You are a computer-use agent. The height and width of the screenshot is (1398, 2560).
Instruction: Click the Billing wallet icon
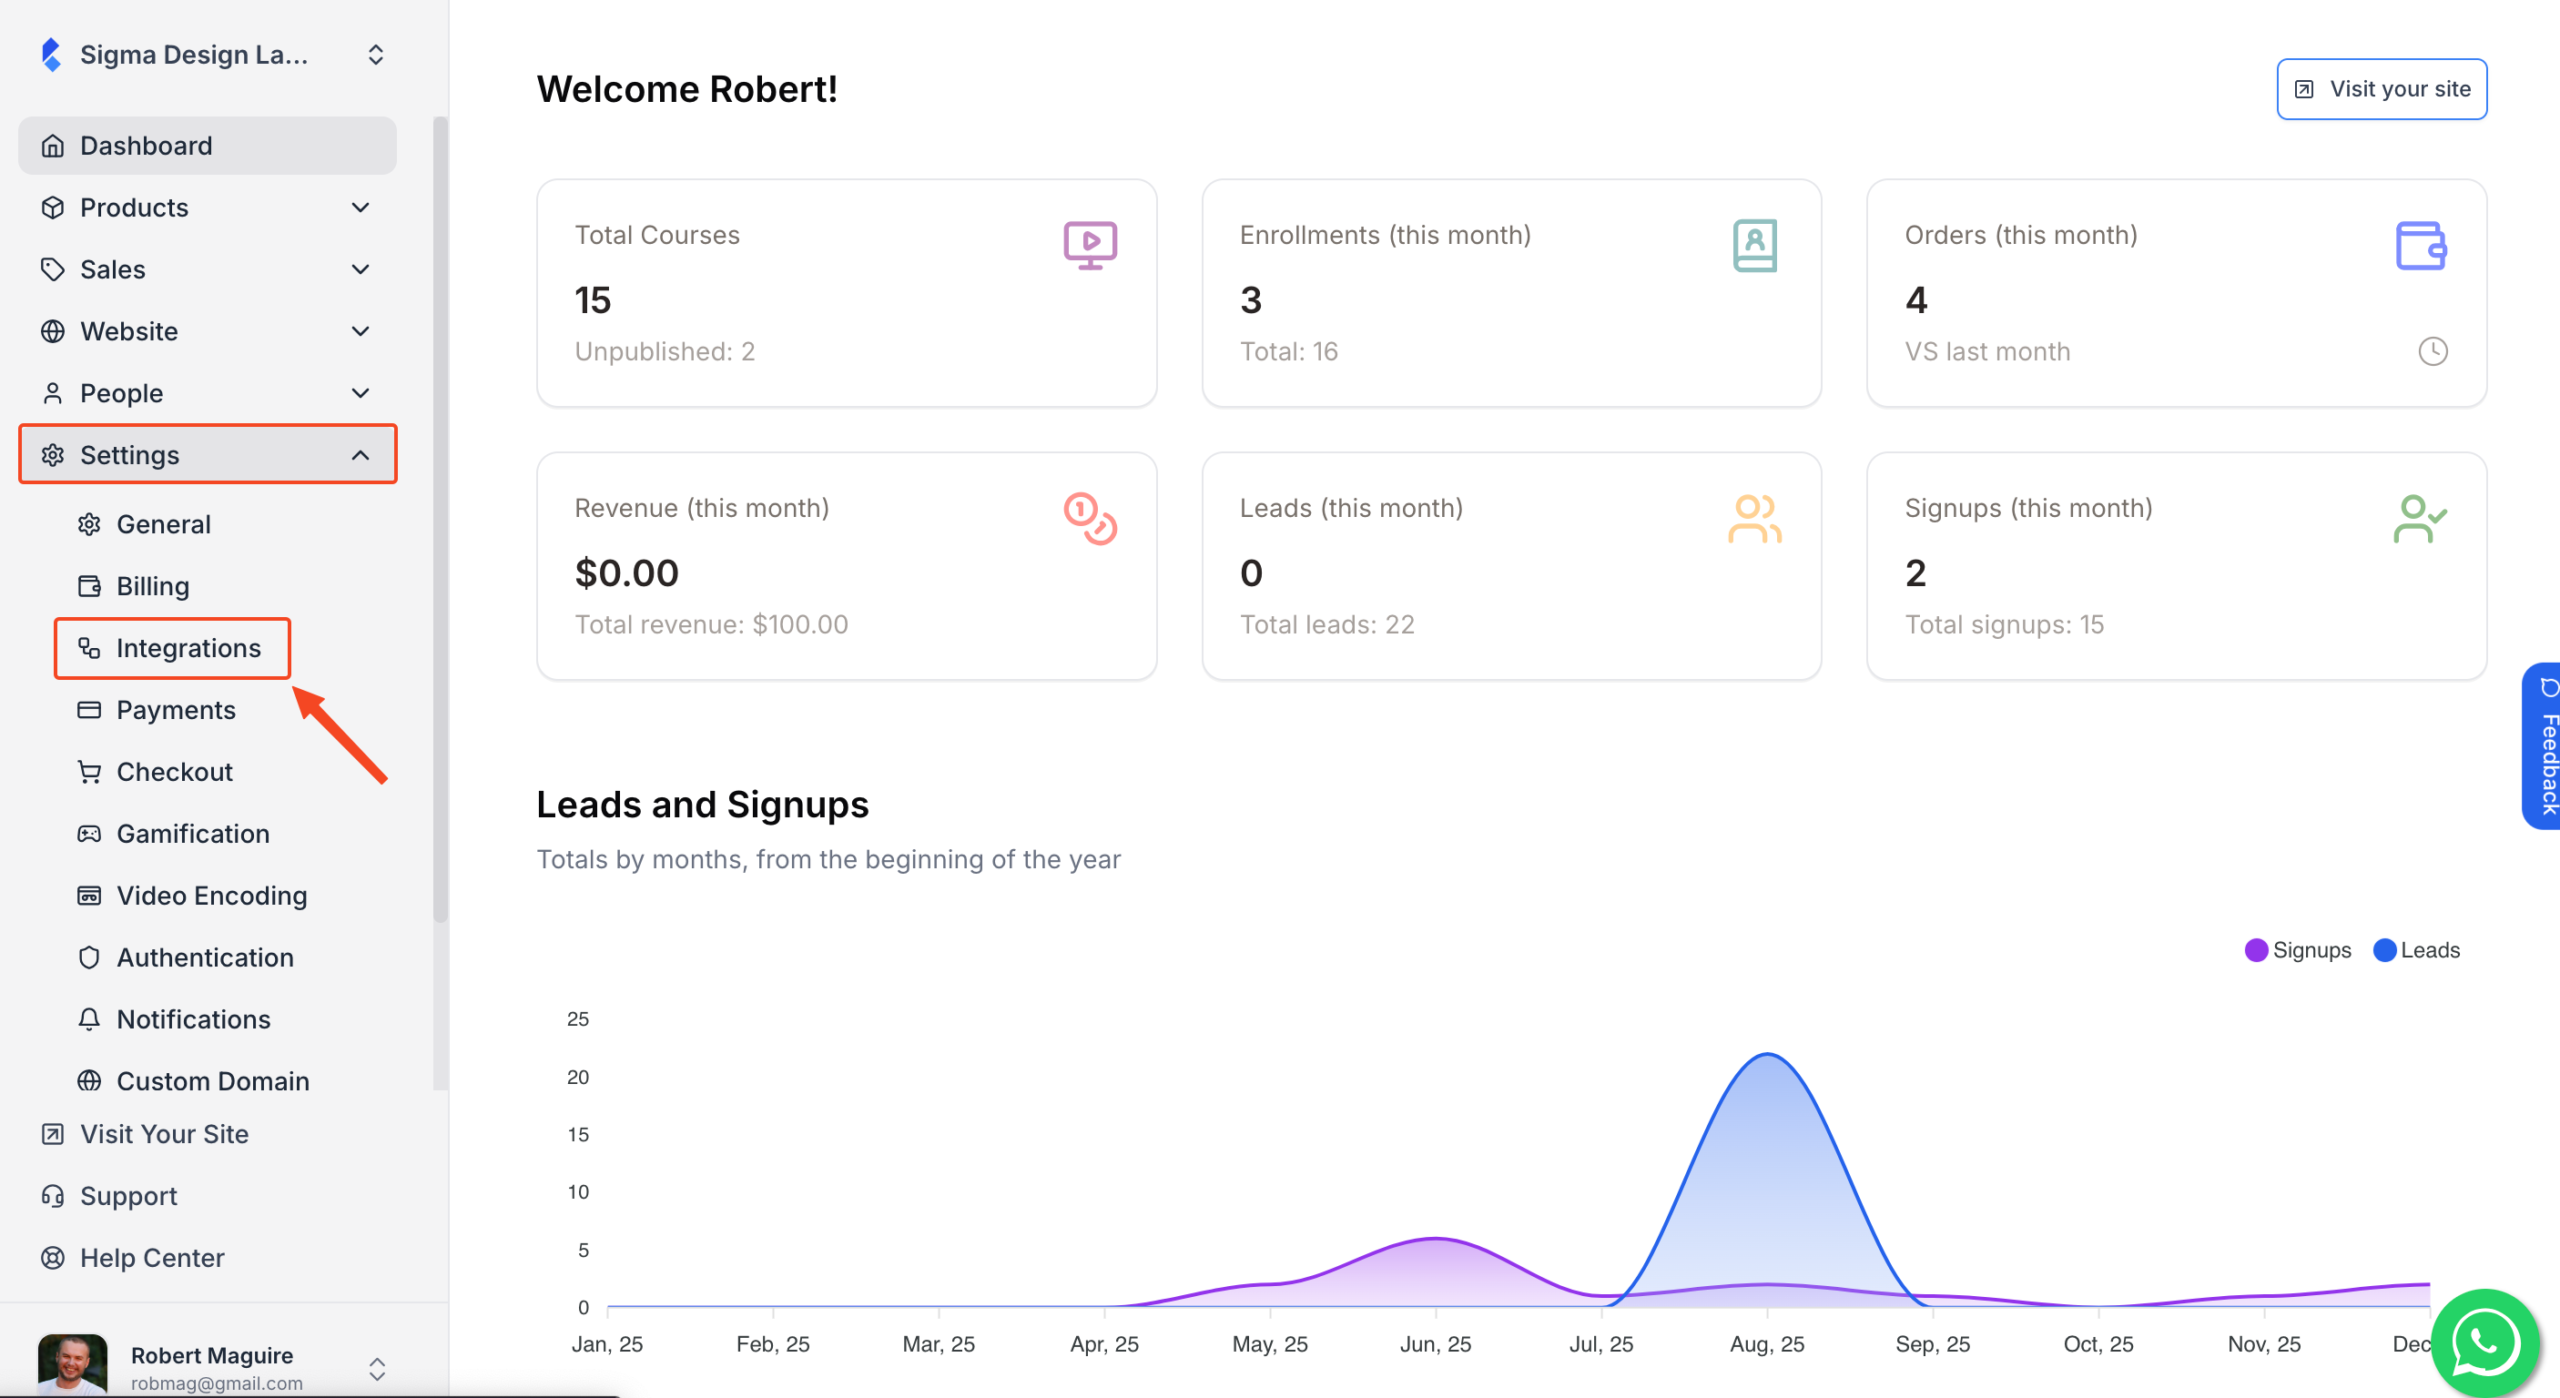pyautogui.click(x=89, y=587)
